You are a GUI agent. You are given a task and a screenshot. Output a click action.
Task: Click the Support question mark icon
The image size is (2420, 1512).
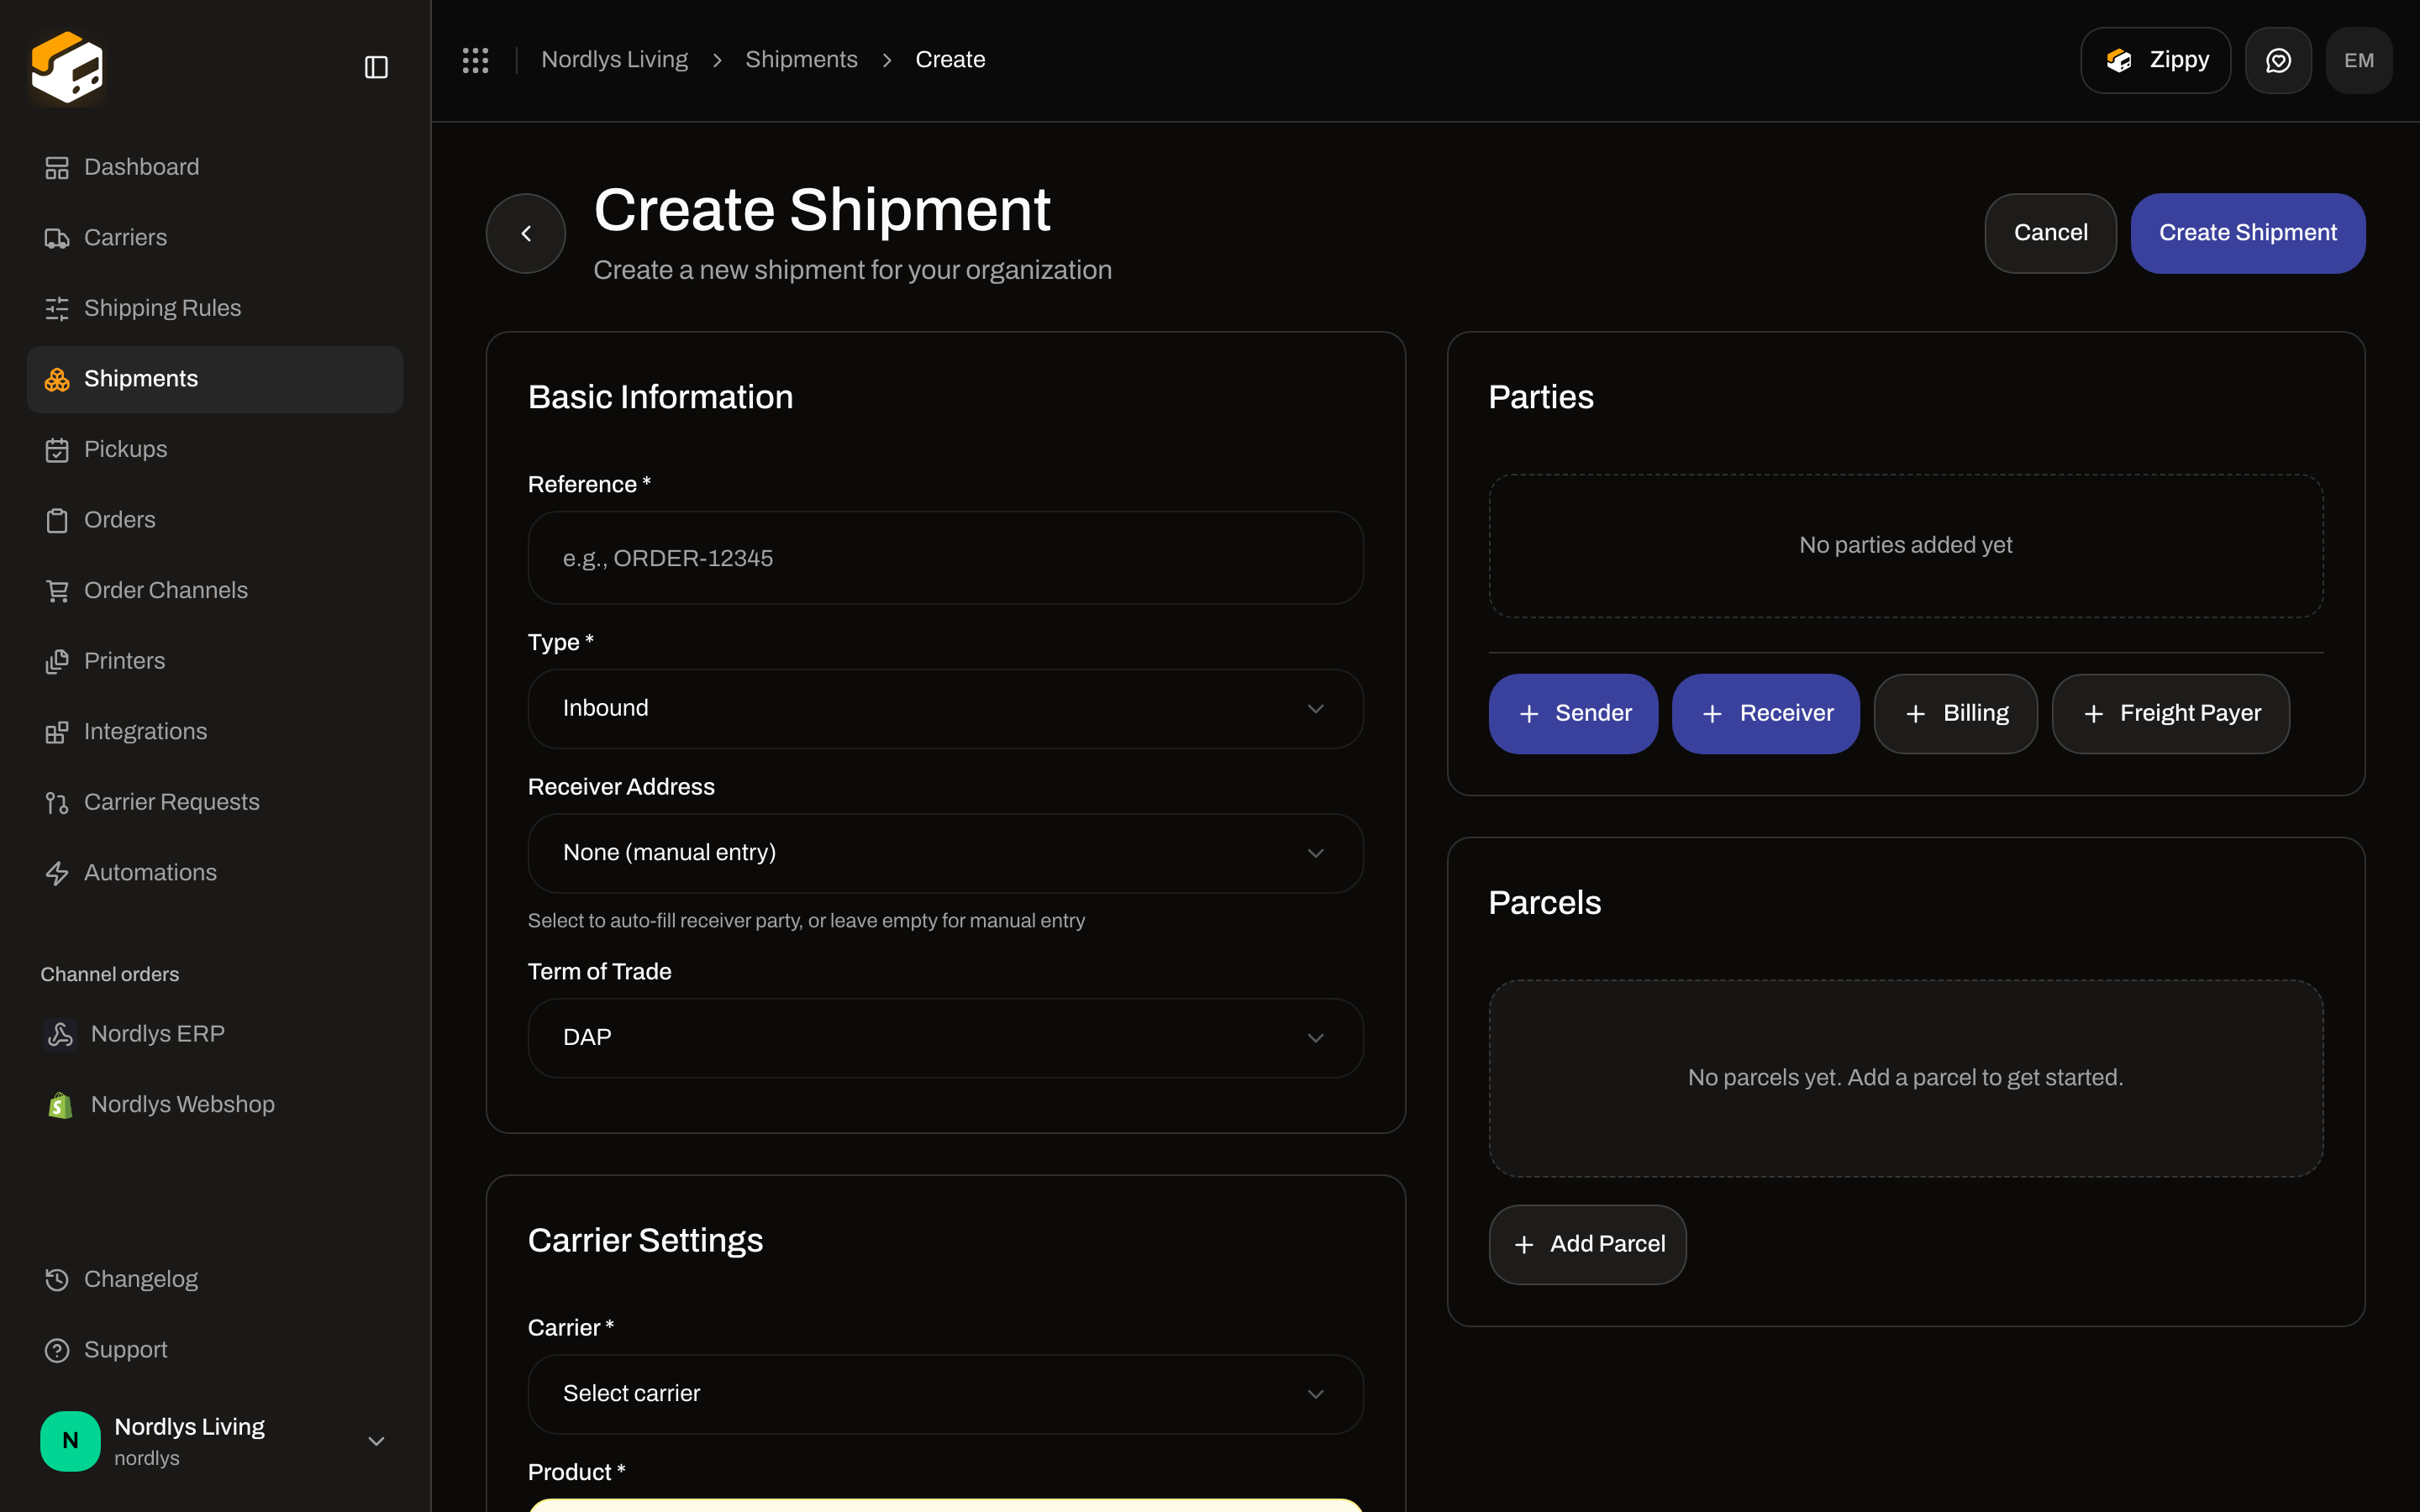tap(57, 1350)
